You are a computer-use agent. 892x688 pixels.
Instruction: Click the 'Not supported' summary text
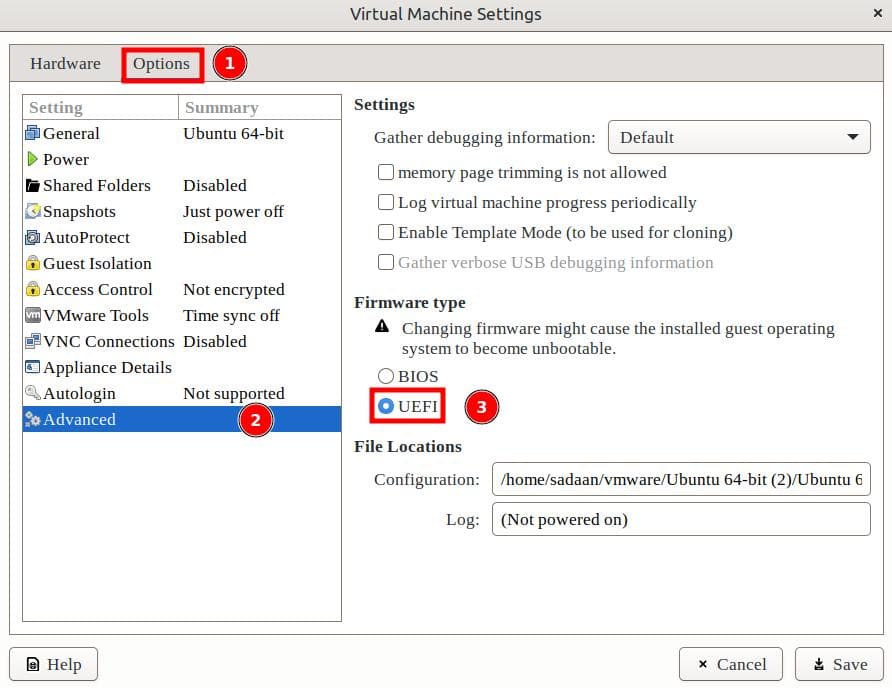point(234,394)
